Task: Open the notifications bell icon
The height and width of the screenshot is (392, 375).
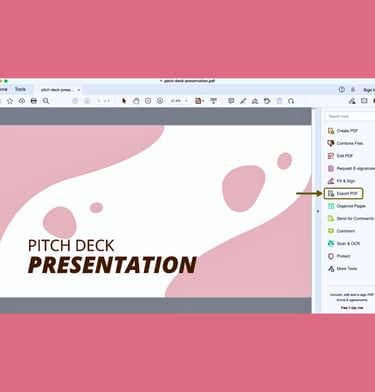Action: 353,90
